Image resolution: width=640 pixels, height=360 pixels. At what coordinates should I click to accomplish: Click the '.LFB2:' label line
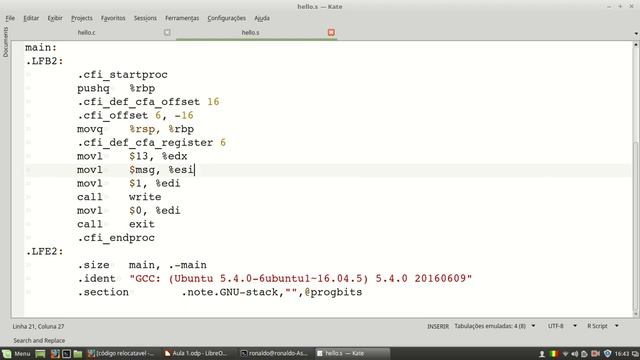44,61
